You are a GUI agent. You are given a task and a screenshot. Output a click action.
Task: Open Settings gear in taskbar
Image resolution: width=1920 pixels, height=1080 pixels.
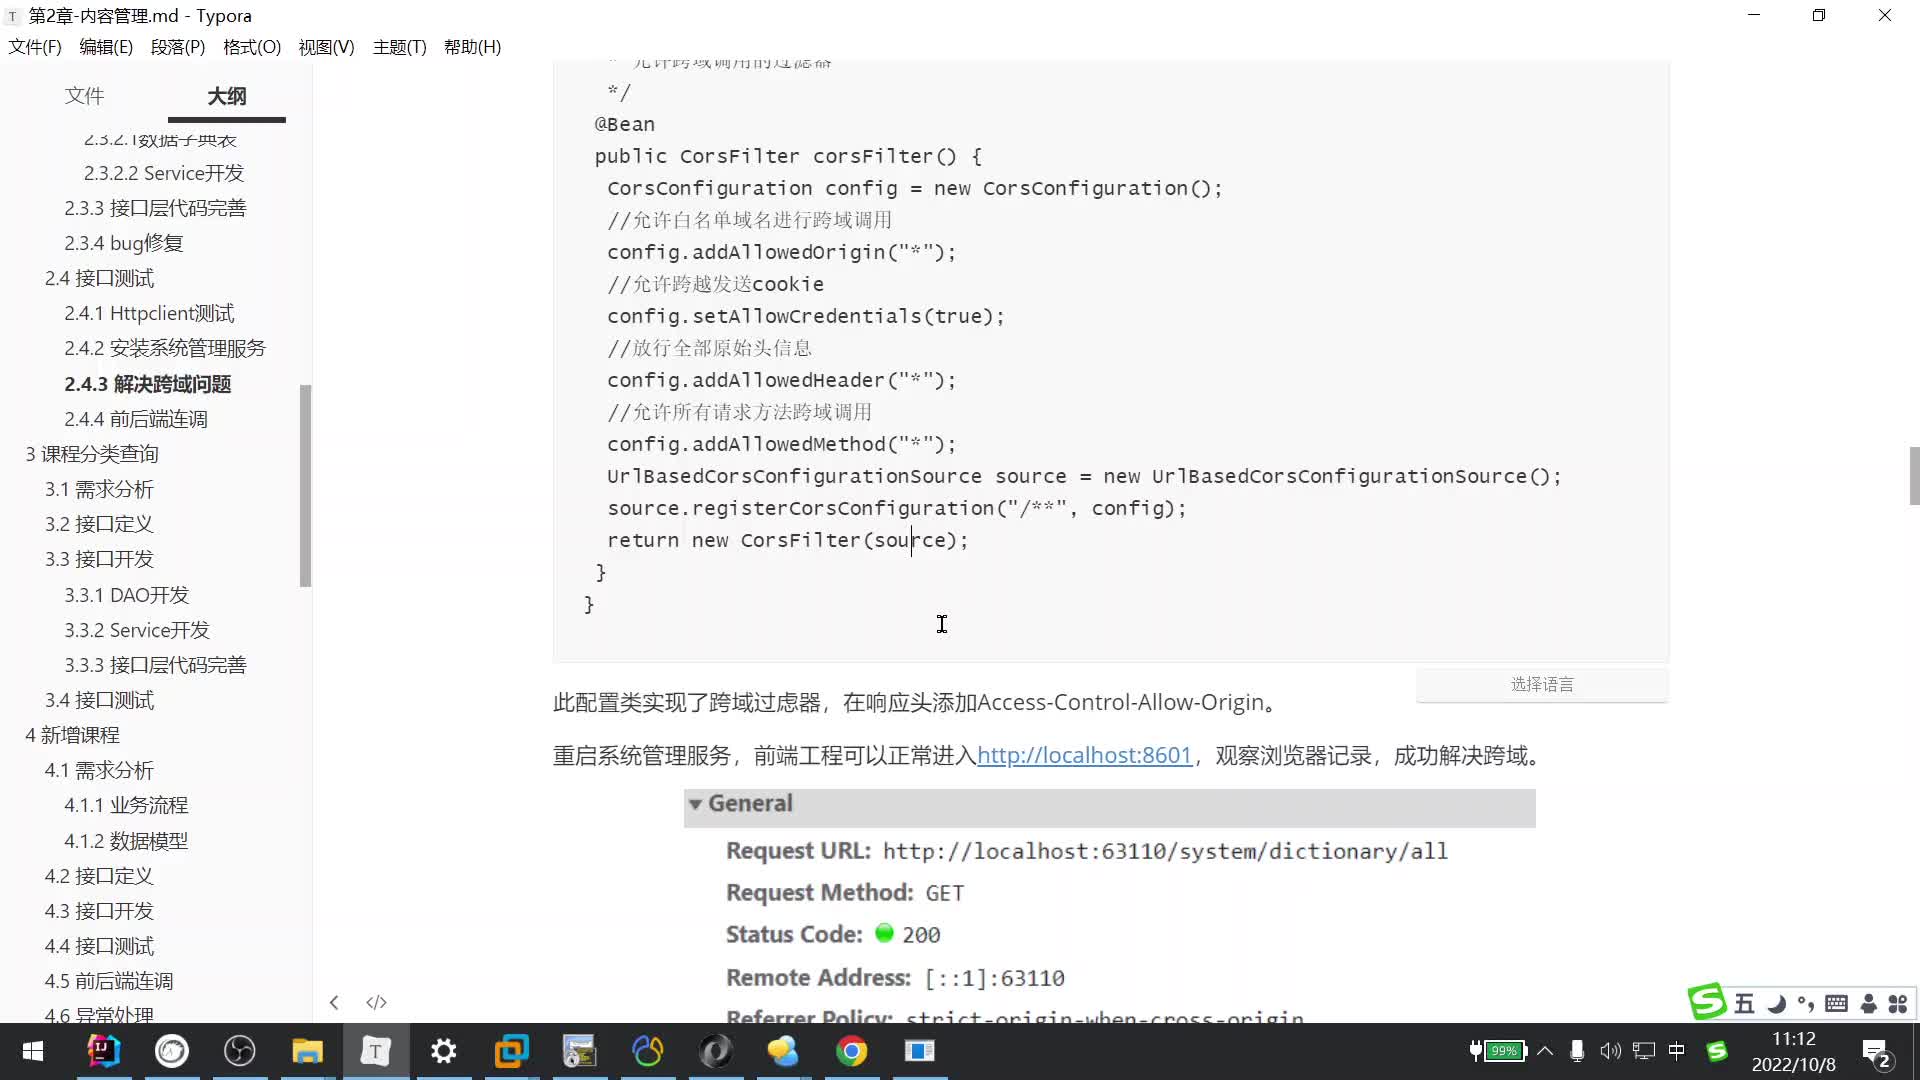coord(443,1051)
